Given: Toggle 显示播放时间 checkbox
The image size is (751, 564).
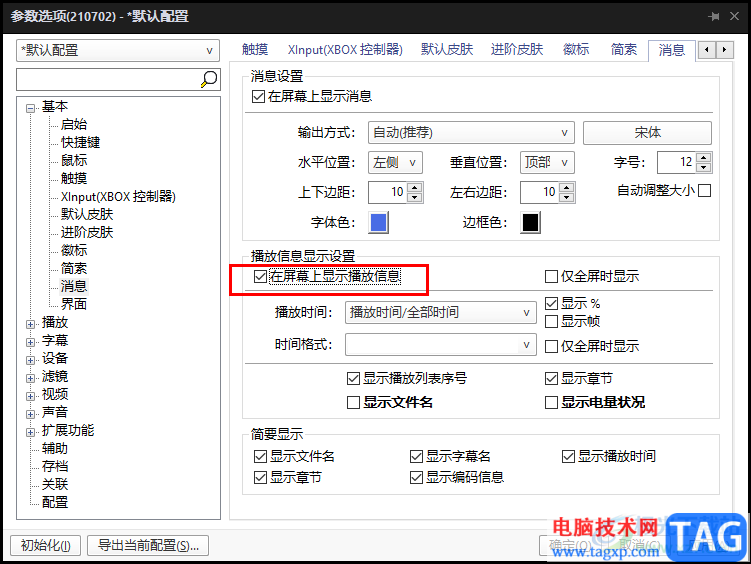Looking at the screenshot, I should pos(568,456).
